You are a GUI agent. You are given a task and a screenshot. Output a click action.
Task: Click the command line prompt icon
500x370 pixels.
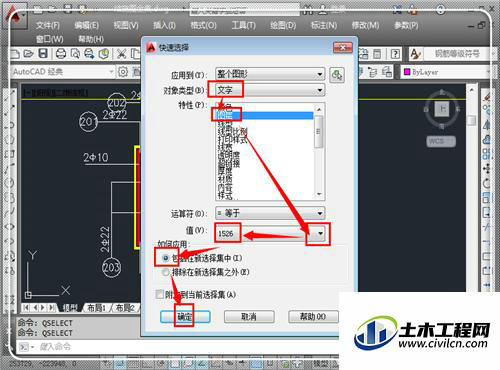point(24,347)
